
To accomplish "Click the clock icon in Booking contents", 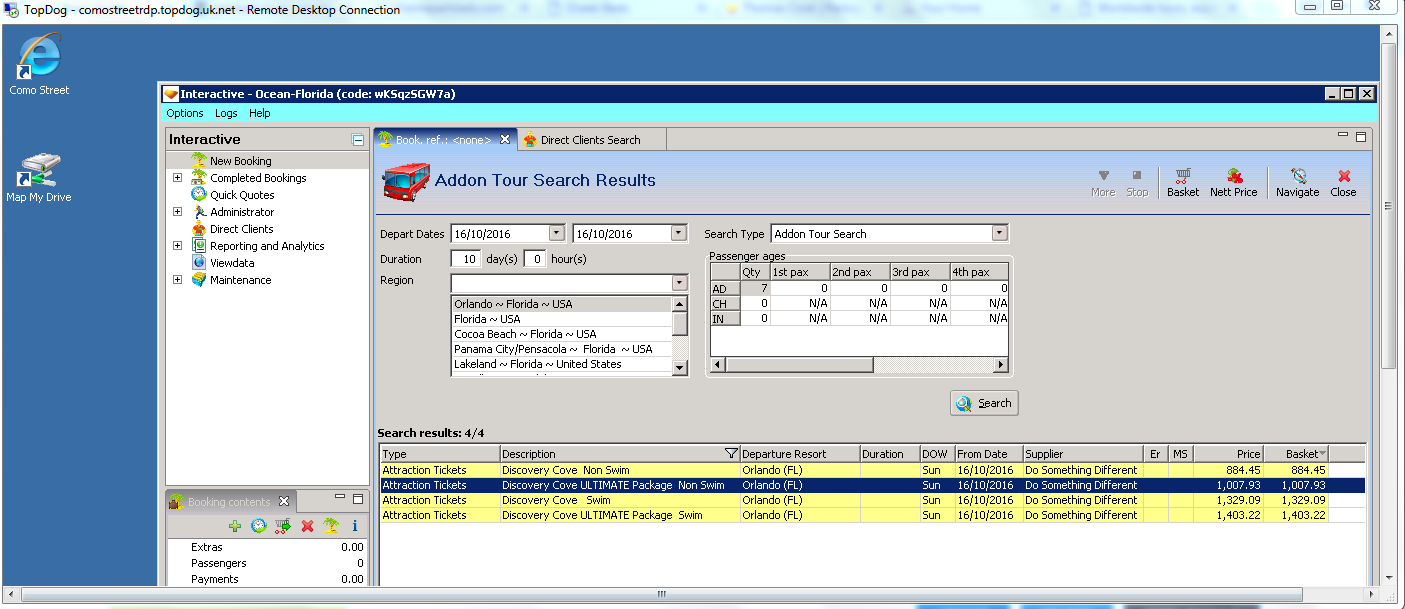I will click(259, 526).
